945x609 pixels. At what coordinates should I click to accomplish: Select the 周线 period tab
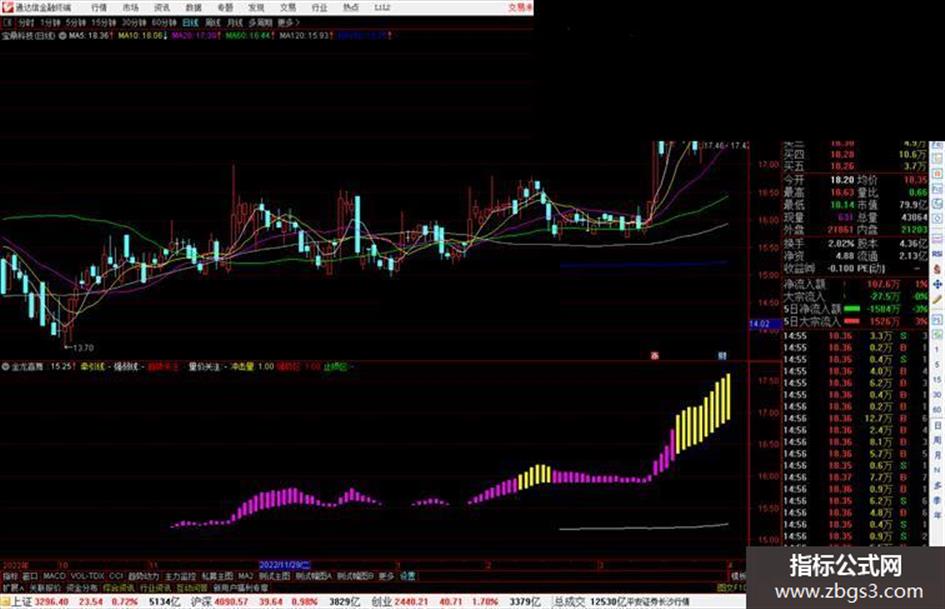213,22
